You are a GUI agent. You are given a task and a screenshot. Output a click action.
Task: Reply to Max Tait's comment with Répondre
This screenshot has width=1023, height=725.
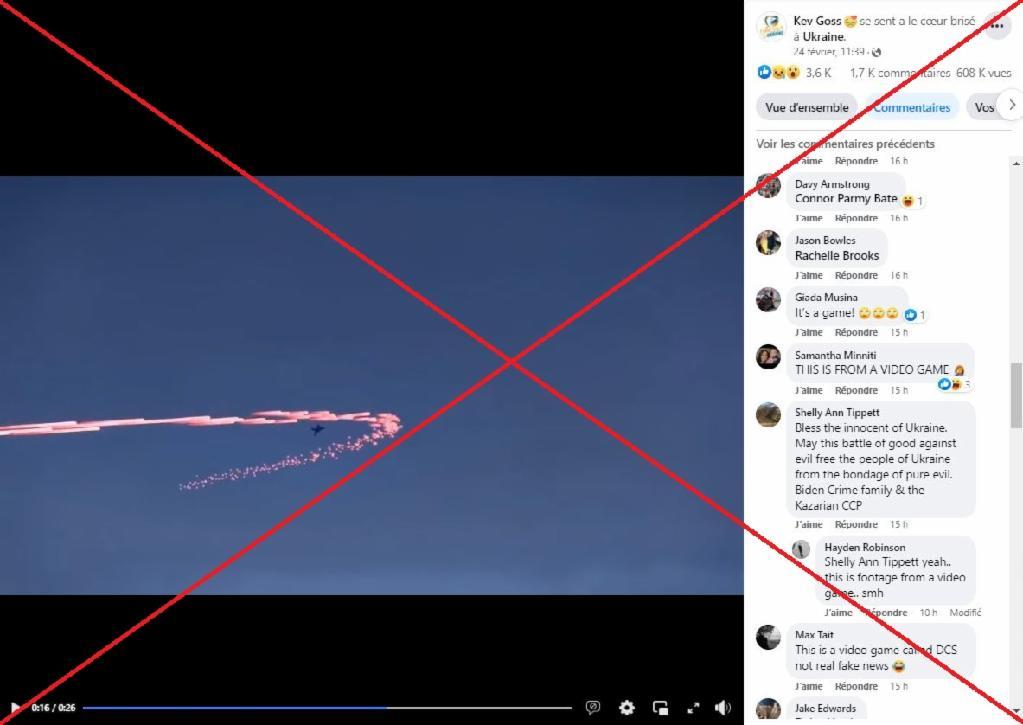click(856, 686)
